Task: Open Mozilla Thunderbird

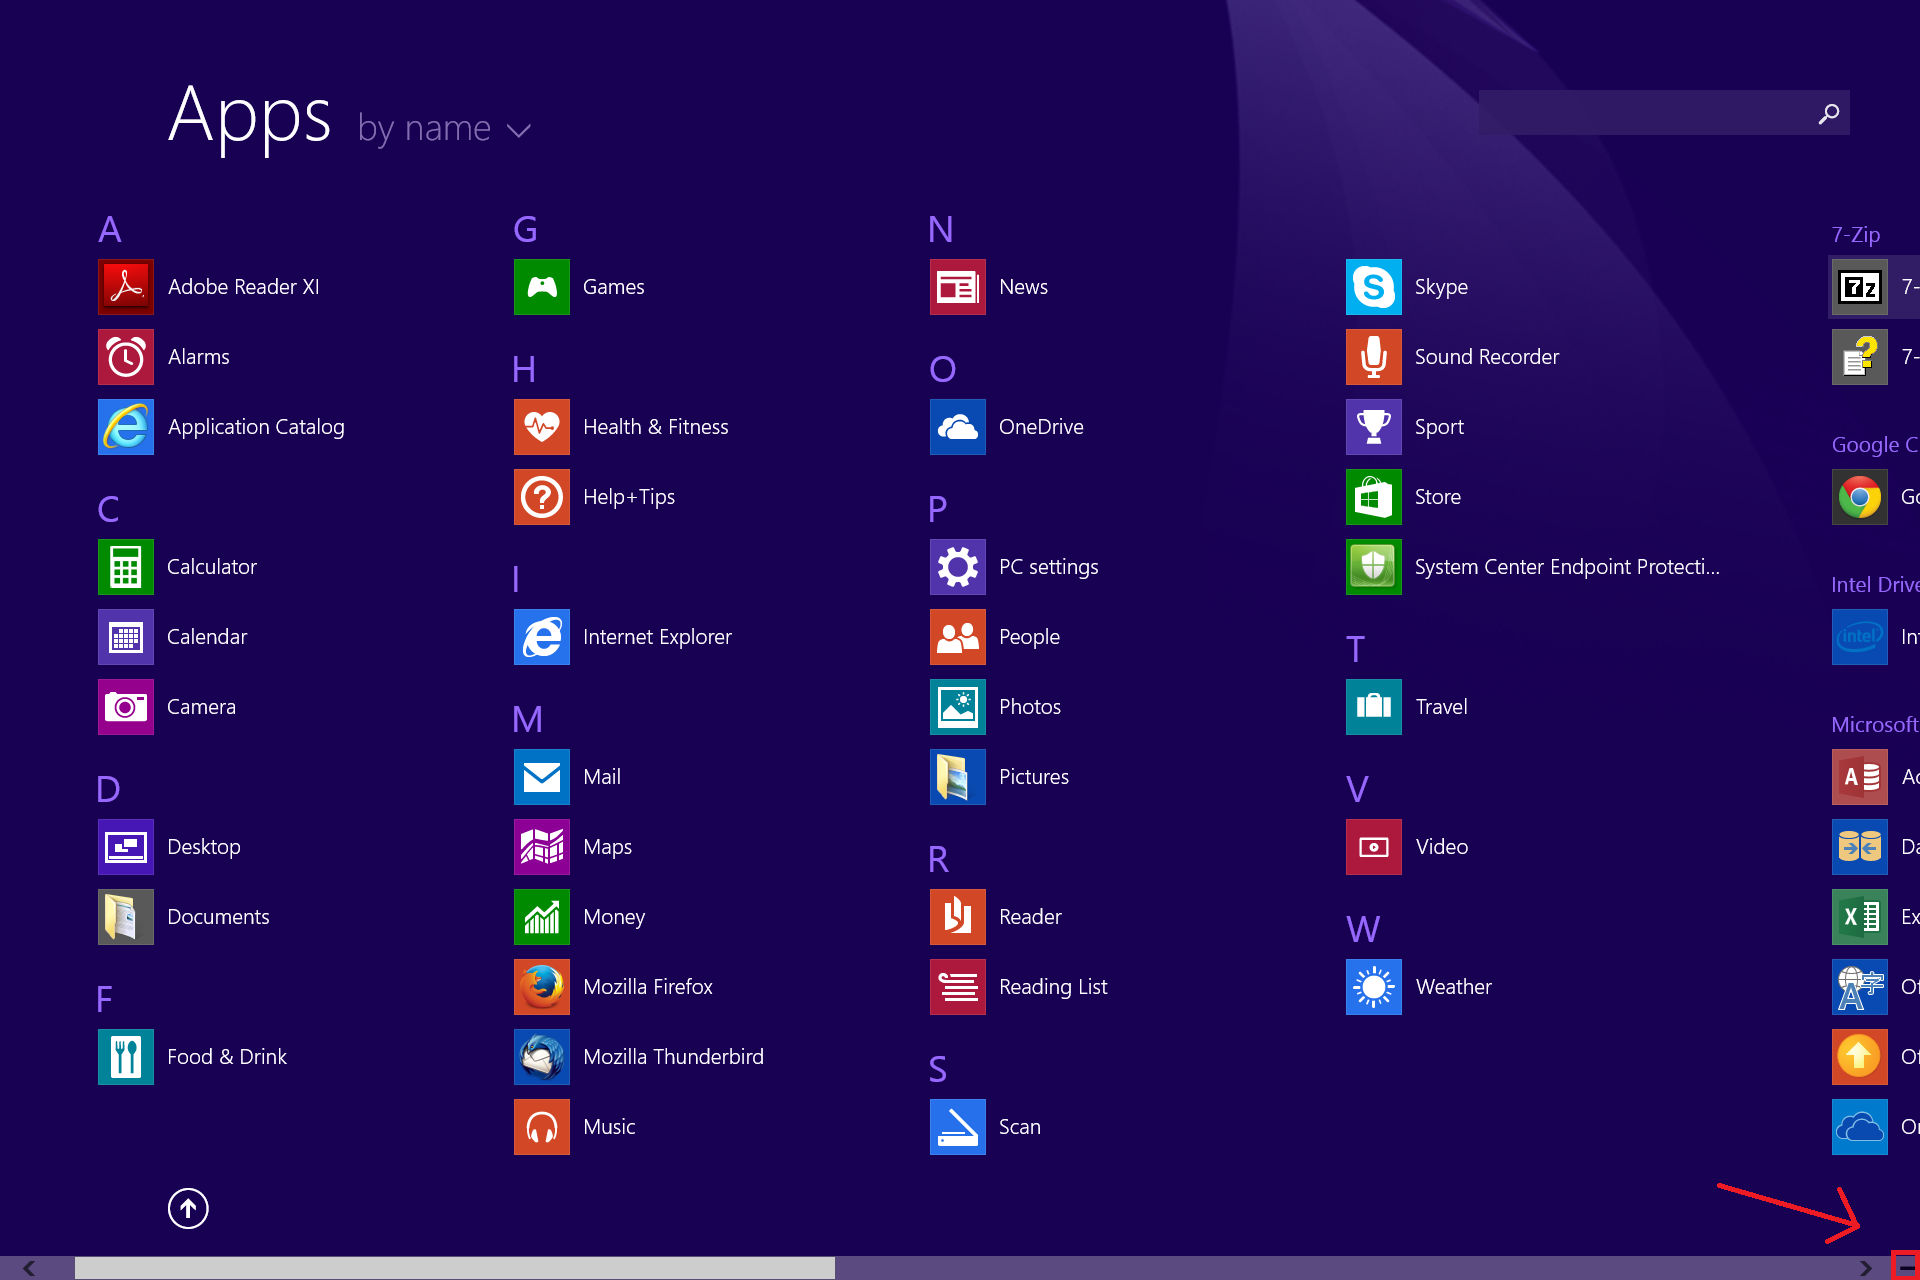Action: (542, 1057)
